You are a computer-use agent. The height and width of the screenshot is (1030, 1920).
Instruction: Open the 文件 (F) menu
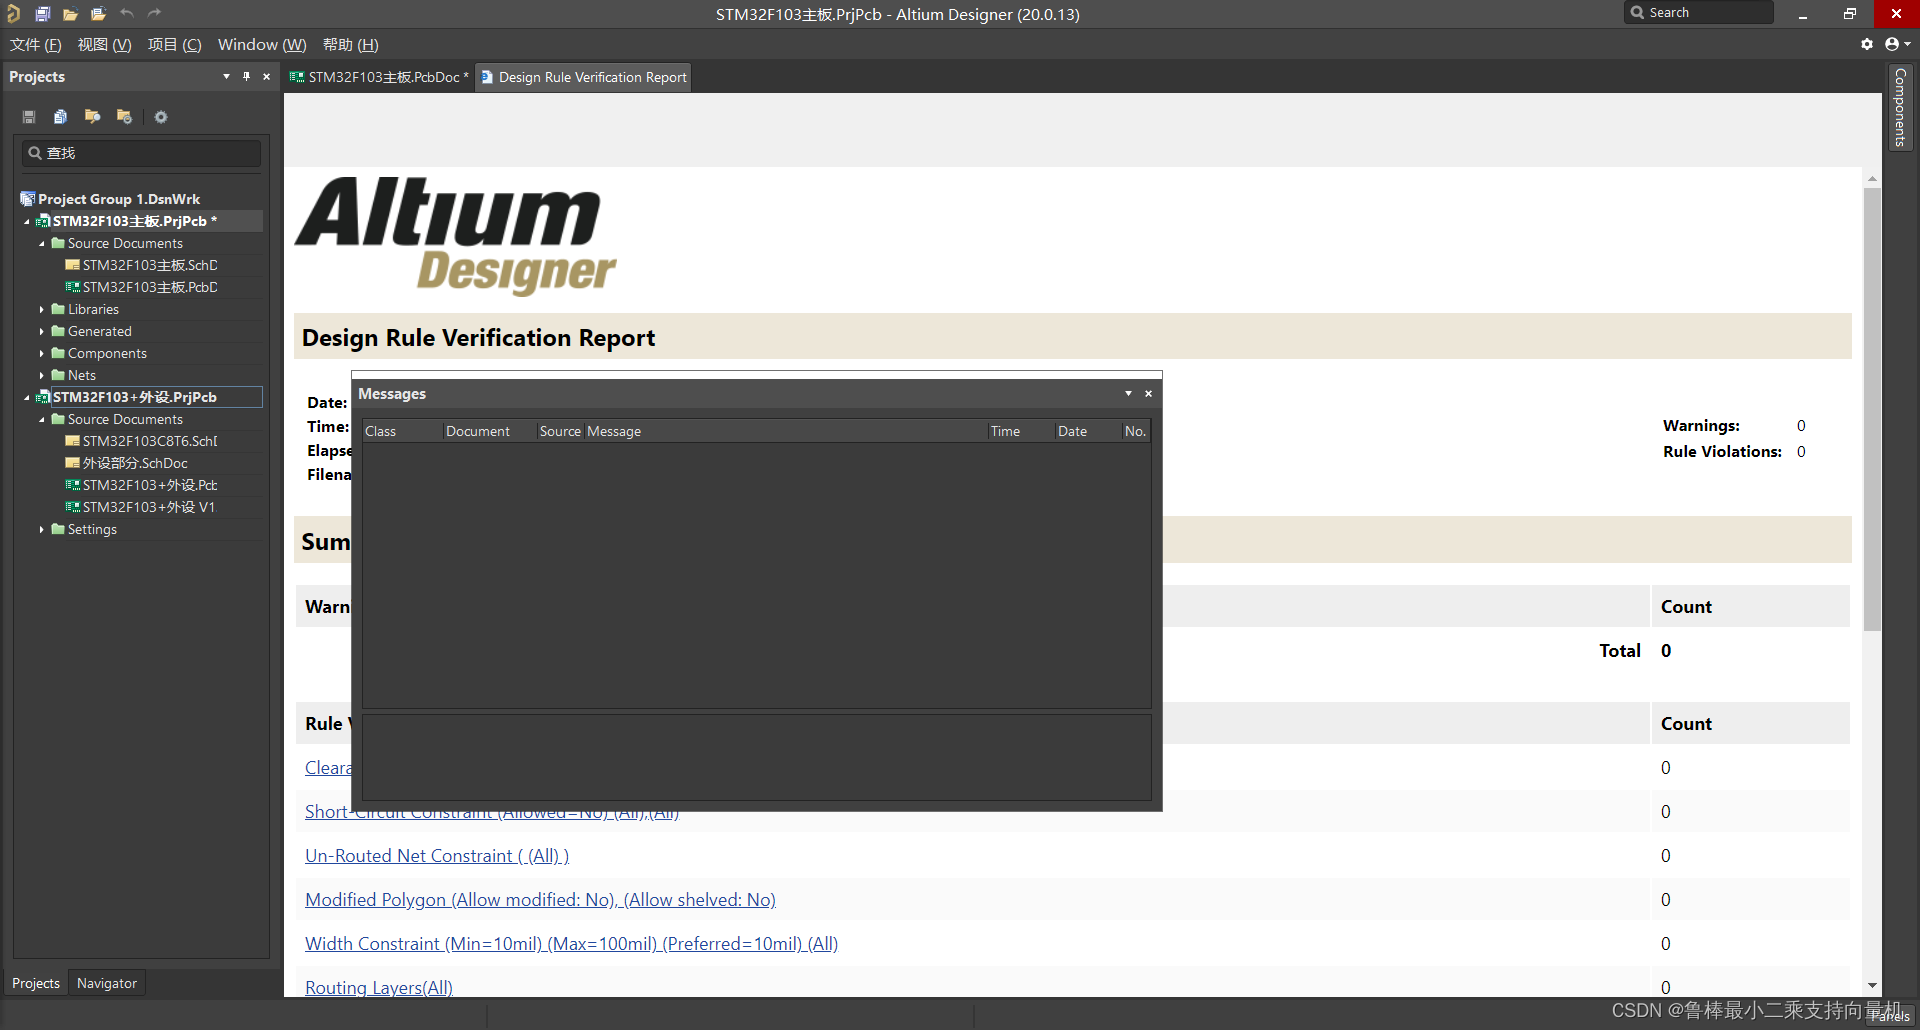coord(36,45)
